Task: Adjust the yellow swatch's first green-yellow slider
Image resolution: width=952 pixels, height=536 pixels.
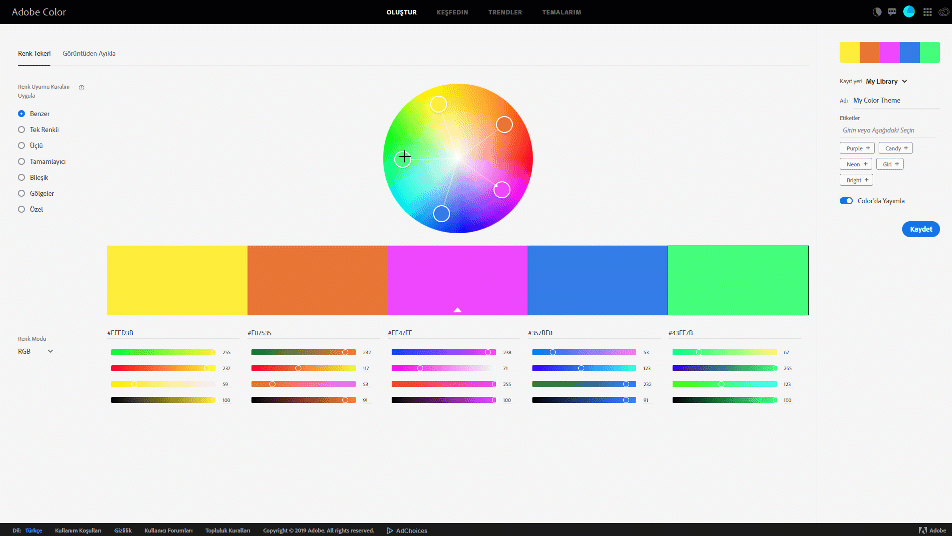Action: pyautogui.click(x=163, y=352)
